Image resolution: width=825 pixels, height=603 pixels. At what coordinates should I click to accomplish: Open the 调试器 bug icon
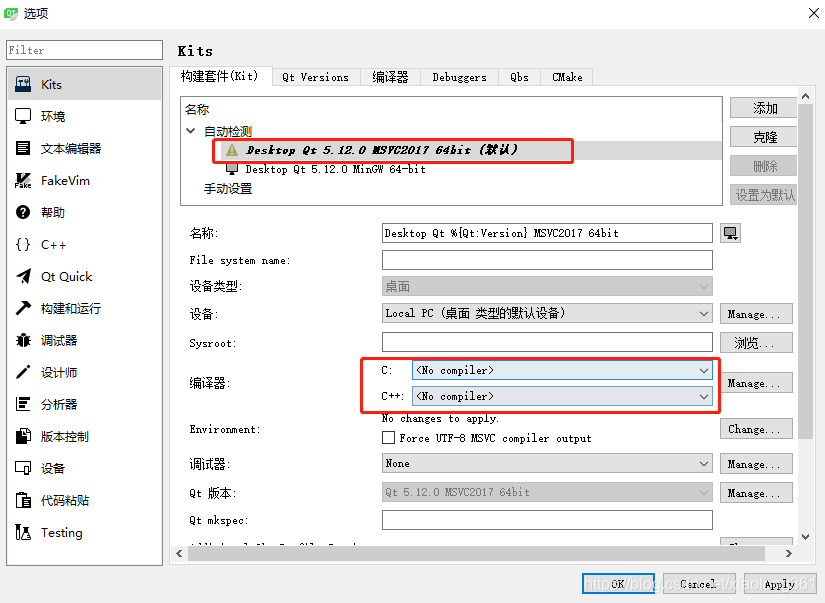(x=23, y=340)
